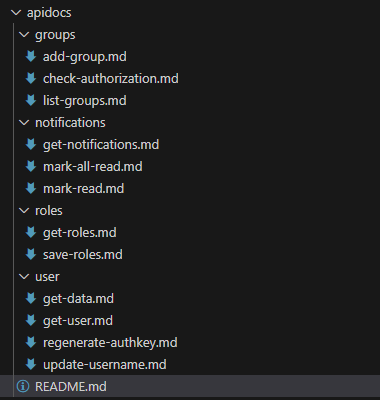380x400 pixels.
Task: Click the markdown icon beside get-notifications.md
Action: [31, 144]
